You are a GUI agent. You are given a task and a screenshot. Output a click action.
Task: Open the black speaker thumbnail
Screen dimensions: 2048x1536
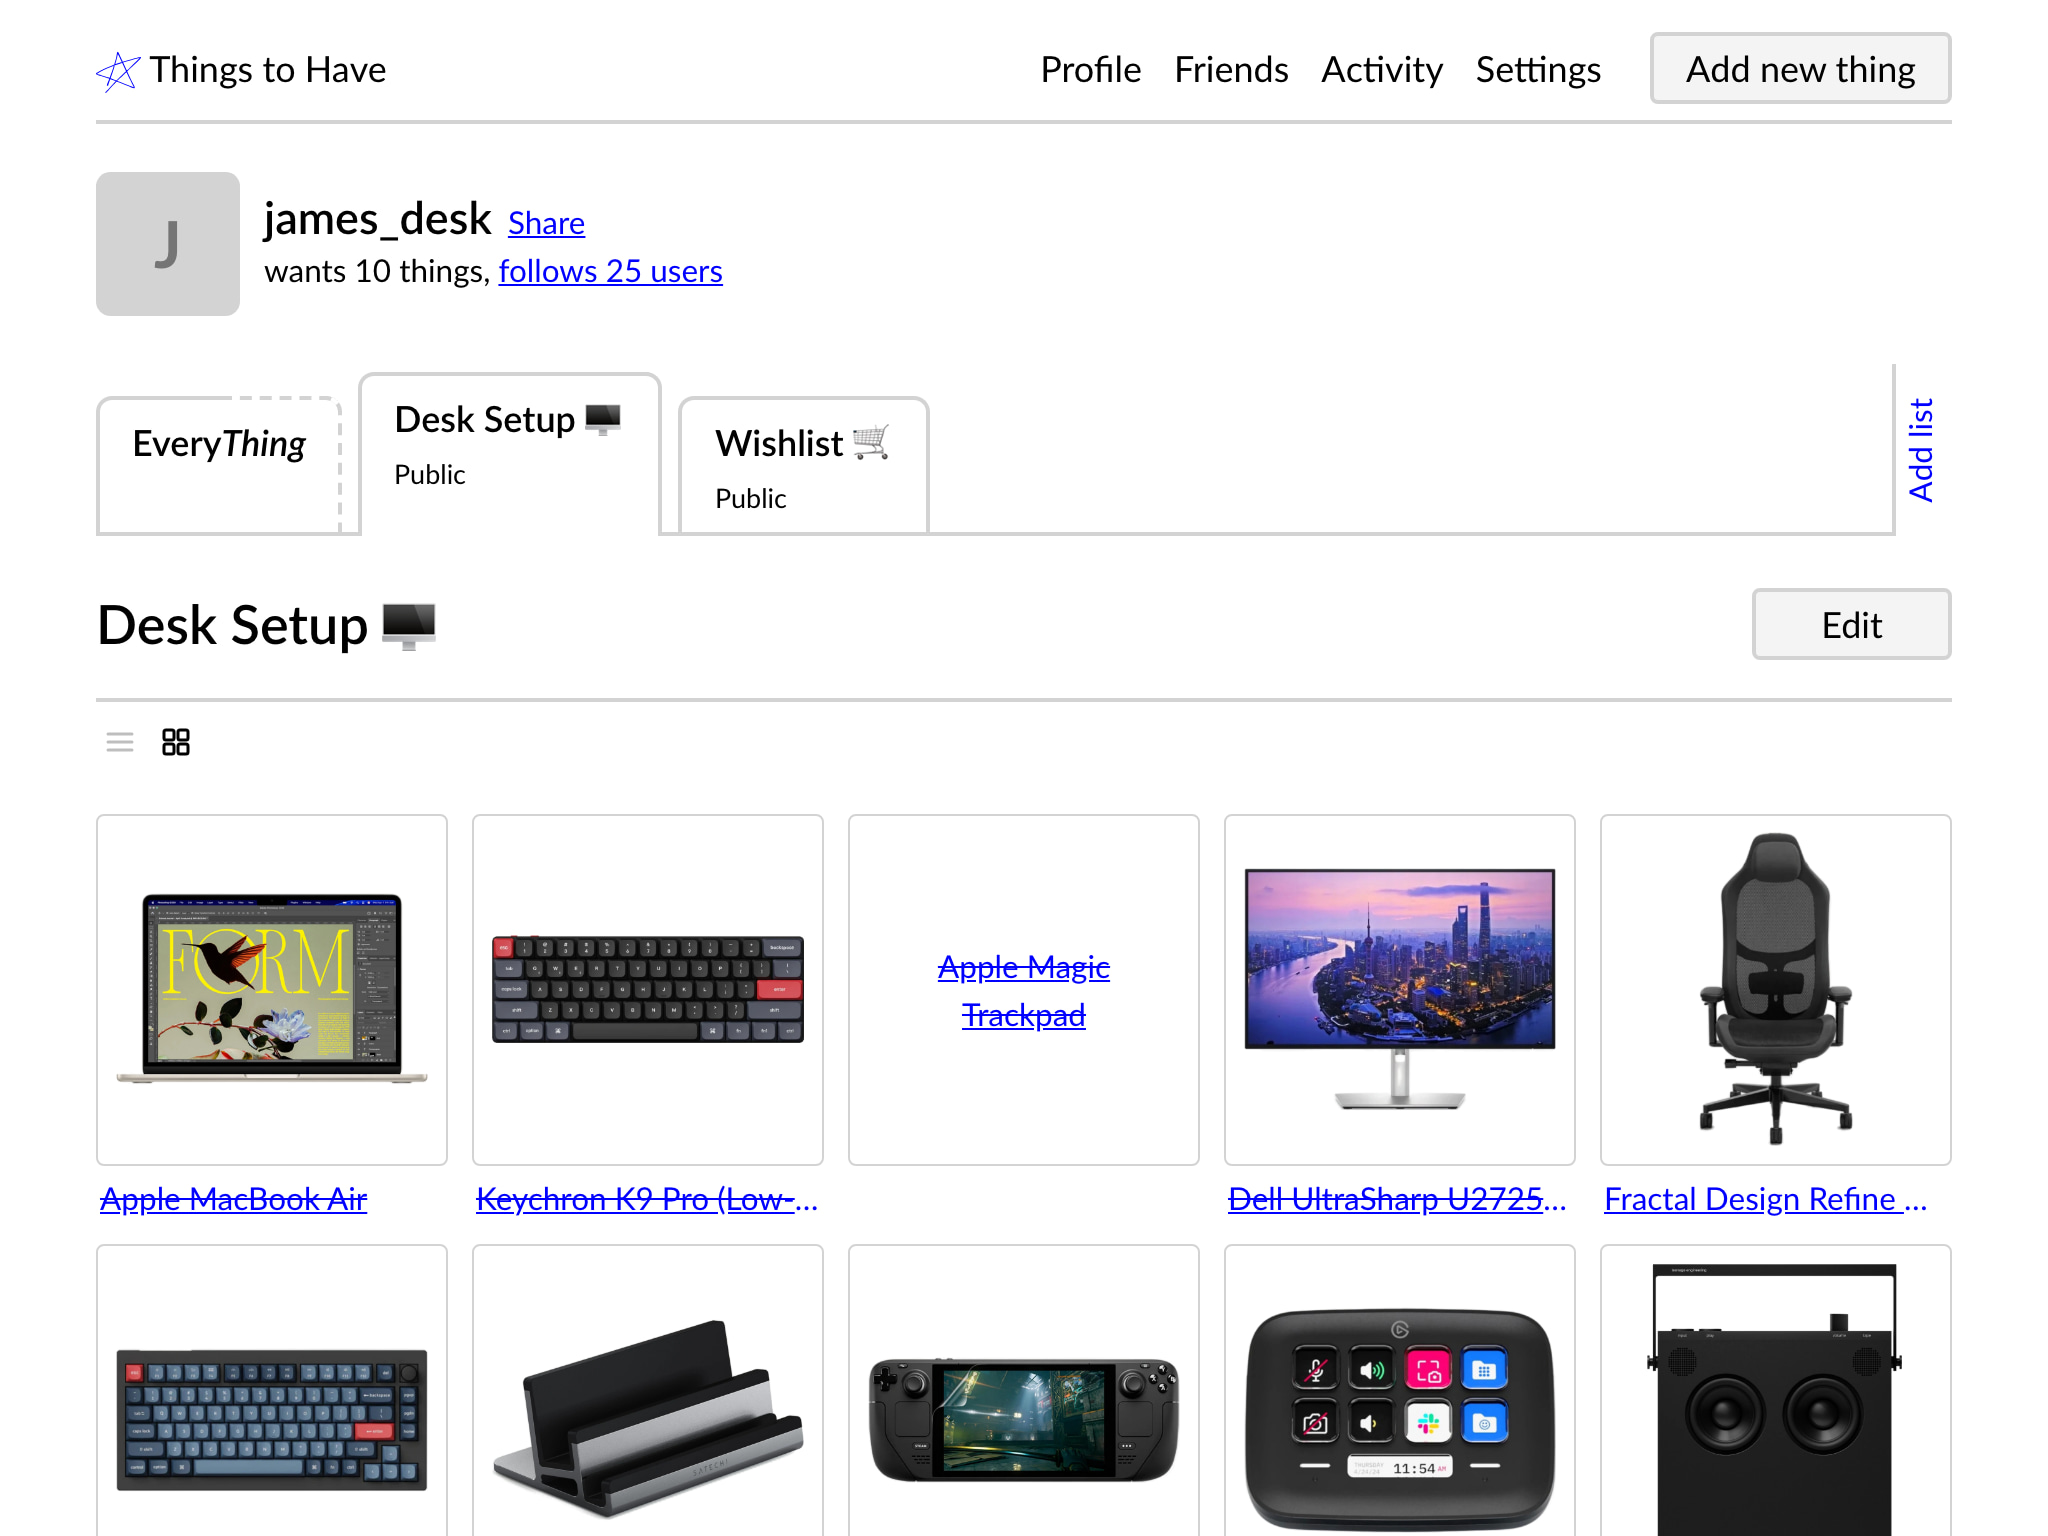coord(1776,1390)
